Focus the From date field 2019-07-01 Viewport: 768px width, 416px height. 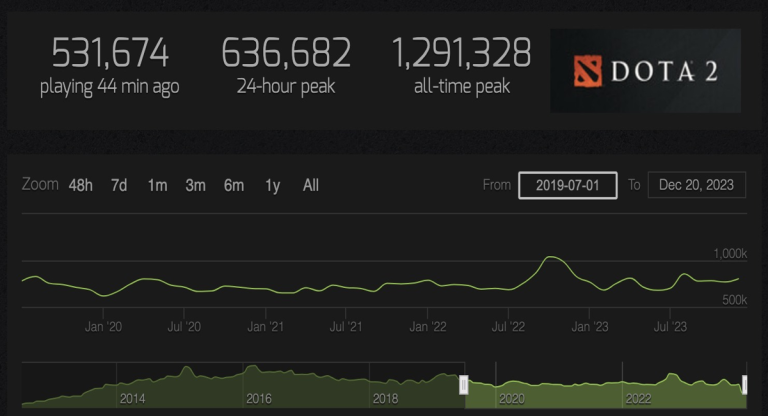click(x=568, y=185)
